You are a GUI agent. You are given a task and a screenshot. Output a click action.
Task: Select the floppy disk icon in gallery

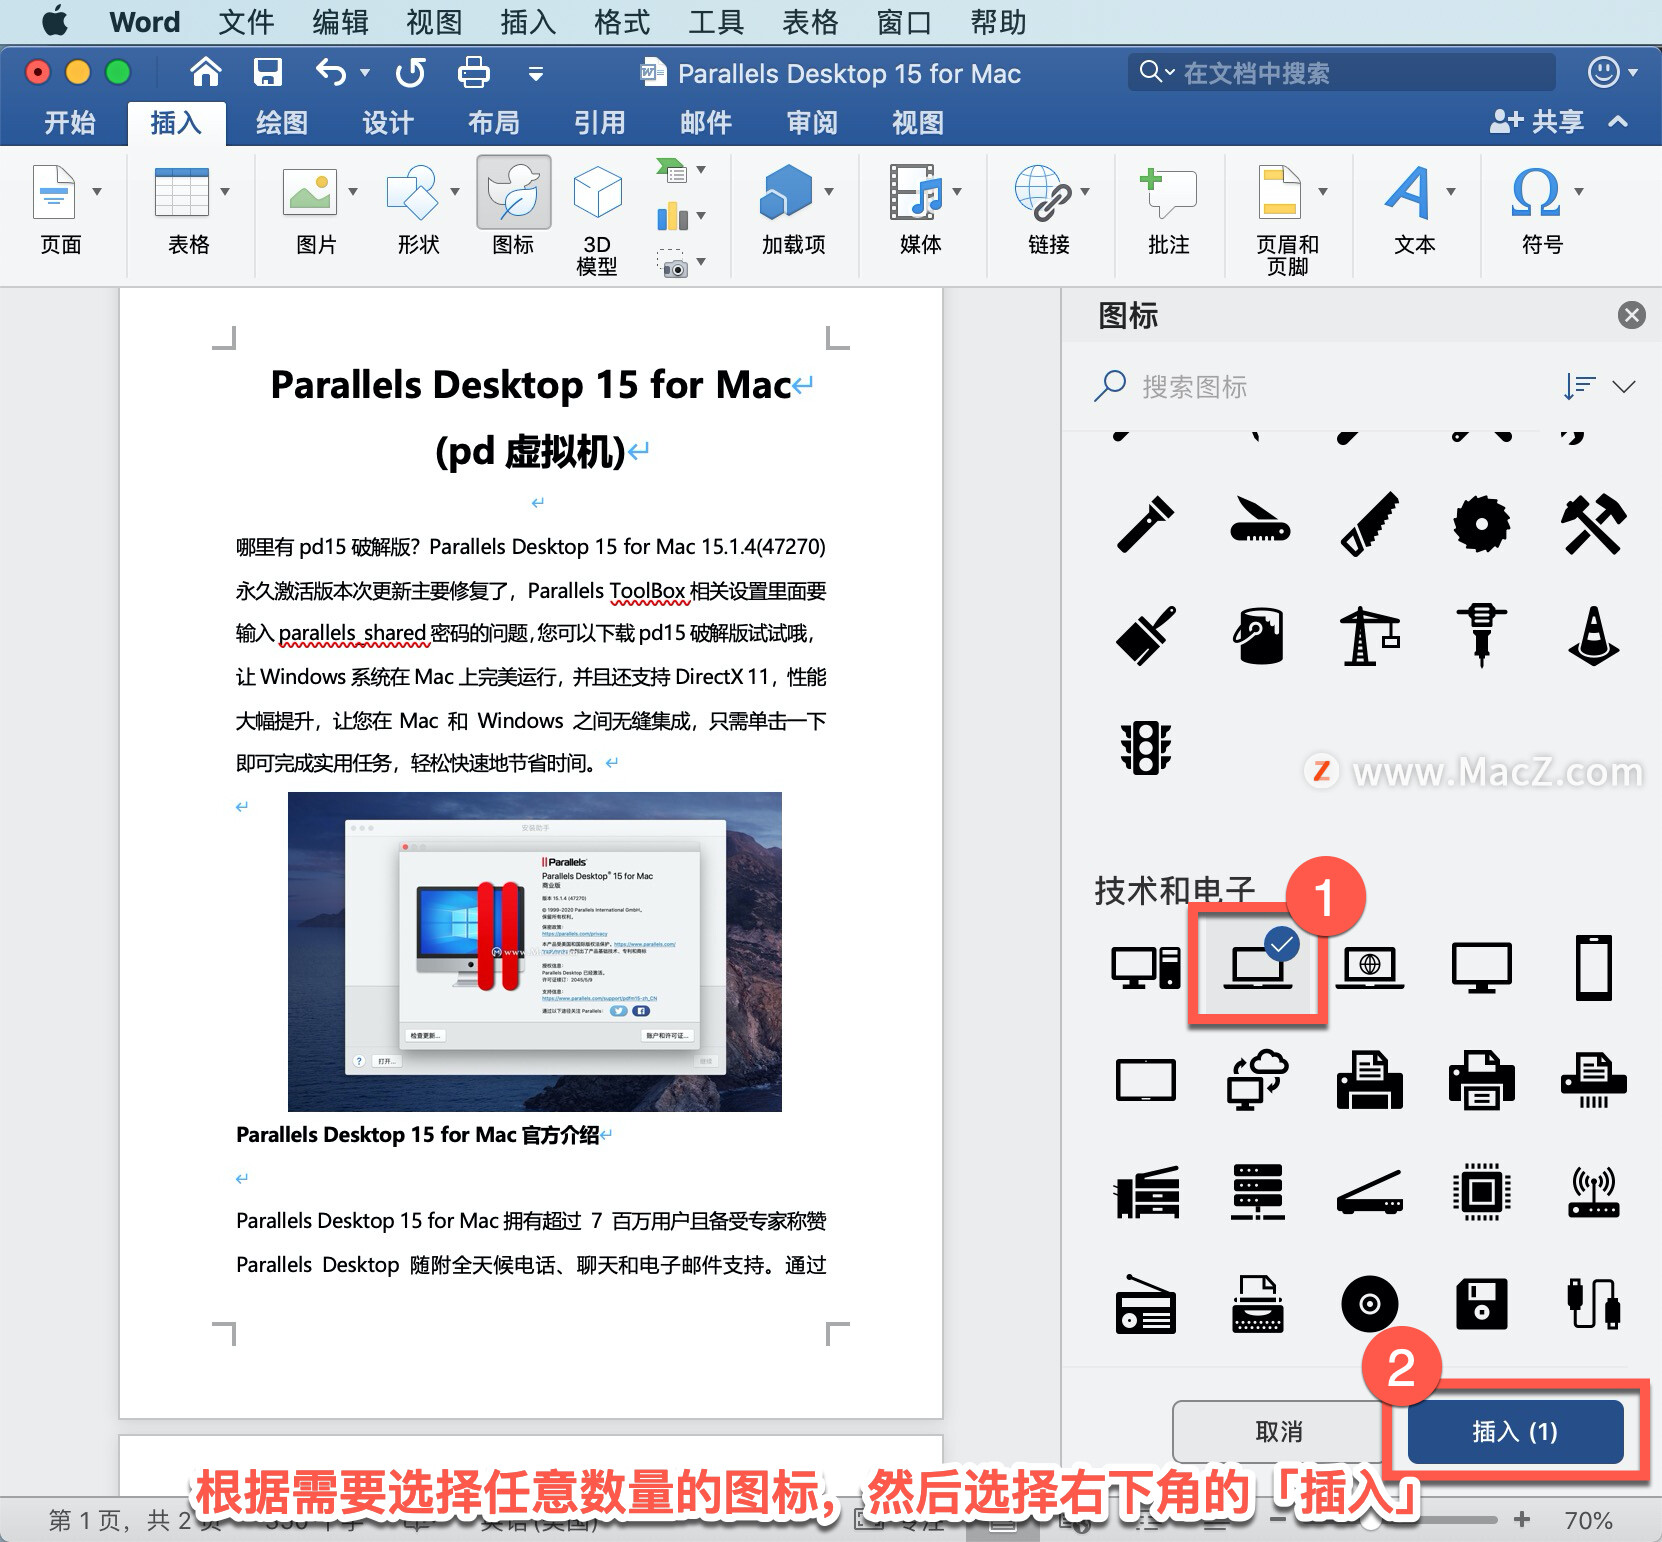coord(1482,1303)
